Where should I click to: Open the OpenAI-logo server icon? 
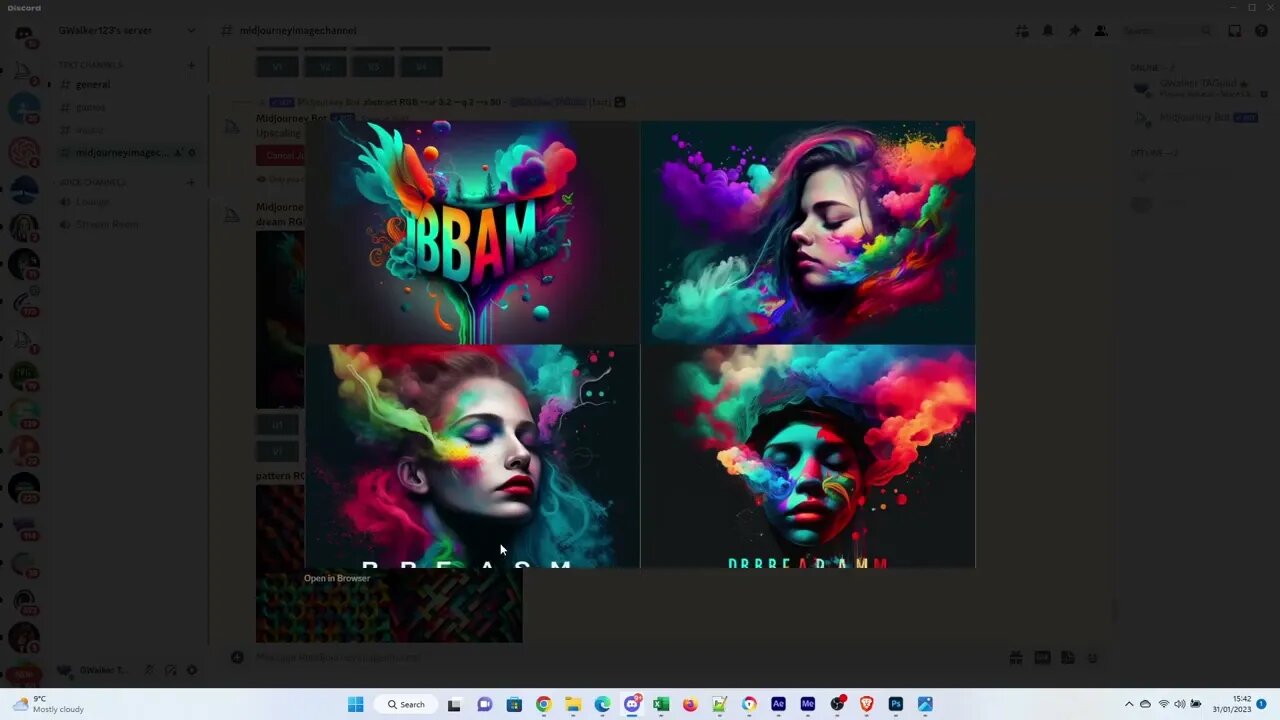(x=24, y=152)
